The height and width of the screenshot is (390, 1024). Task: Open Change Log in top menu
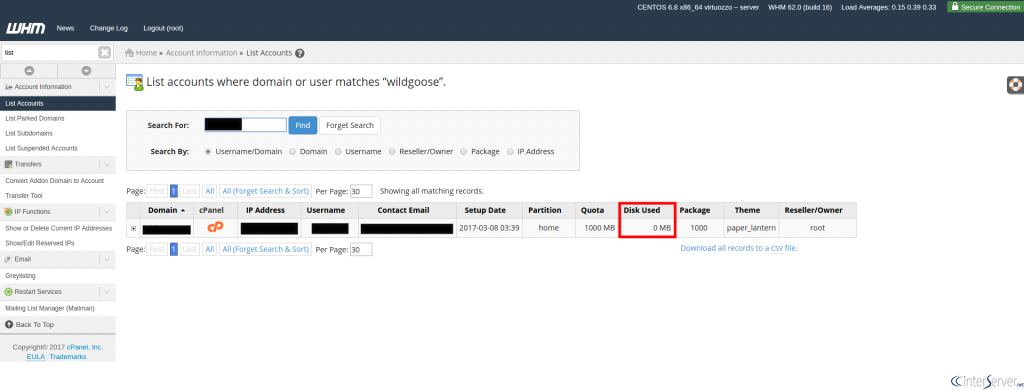109,28
